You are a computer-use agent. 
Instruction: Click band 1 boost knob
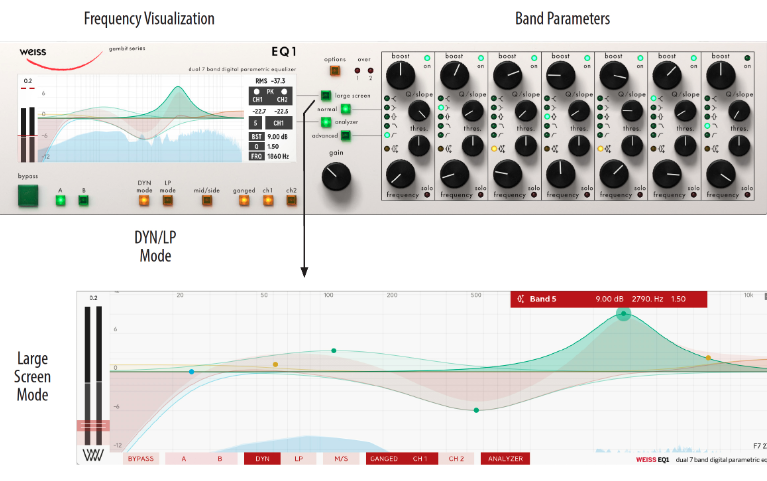[401, 75]
